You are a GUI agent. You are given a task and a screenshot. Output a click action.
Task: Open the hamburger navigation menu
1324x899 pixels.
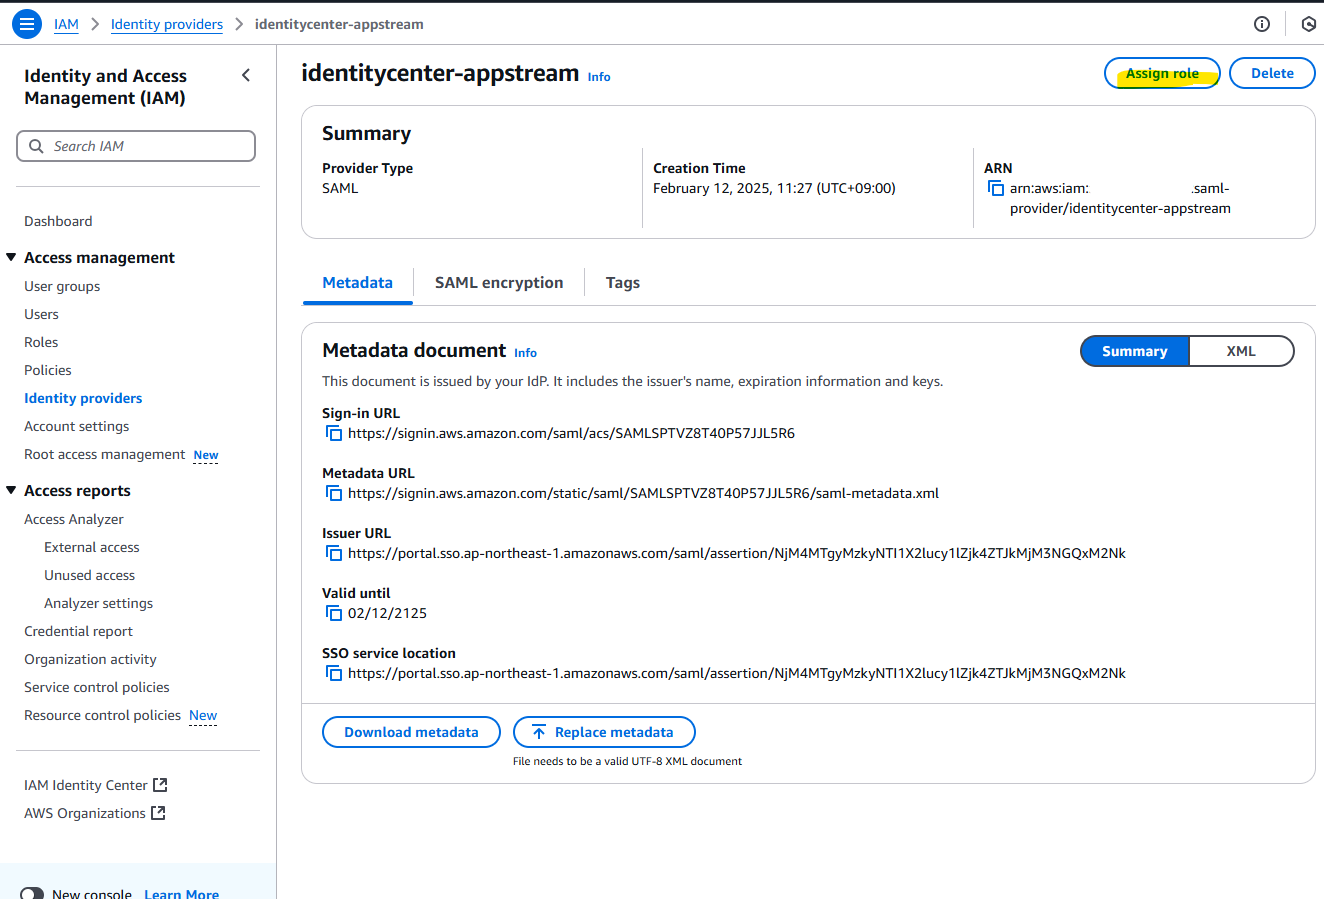[26, 24]
